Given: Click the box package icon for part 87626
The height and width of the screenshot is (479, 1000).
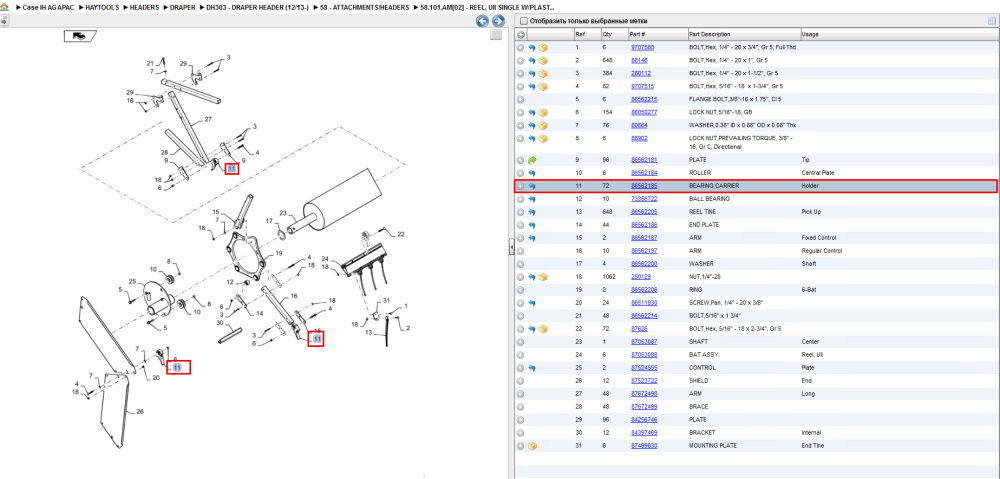Looking at the screenshot, I should coord(543,329).
